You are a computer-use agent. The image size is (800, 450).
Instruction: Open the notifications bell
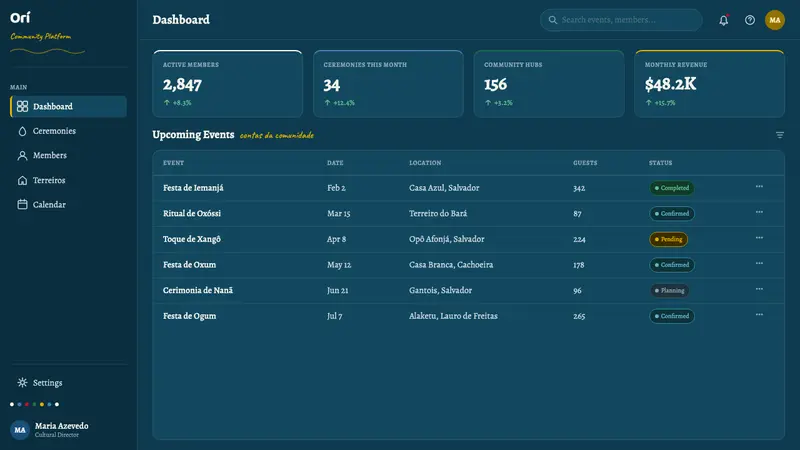[x=723, y=20]
